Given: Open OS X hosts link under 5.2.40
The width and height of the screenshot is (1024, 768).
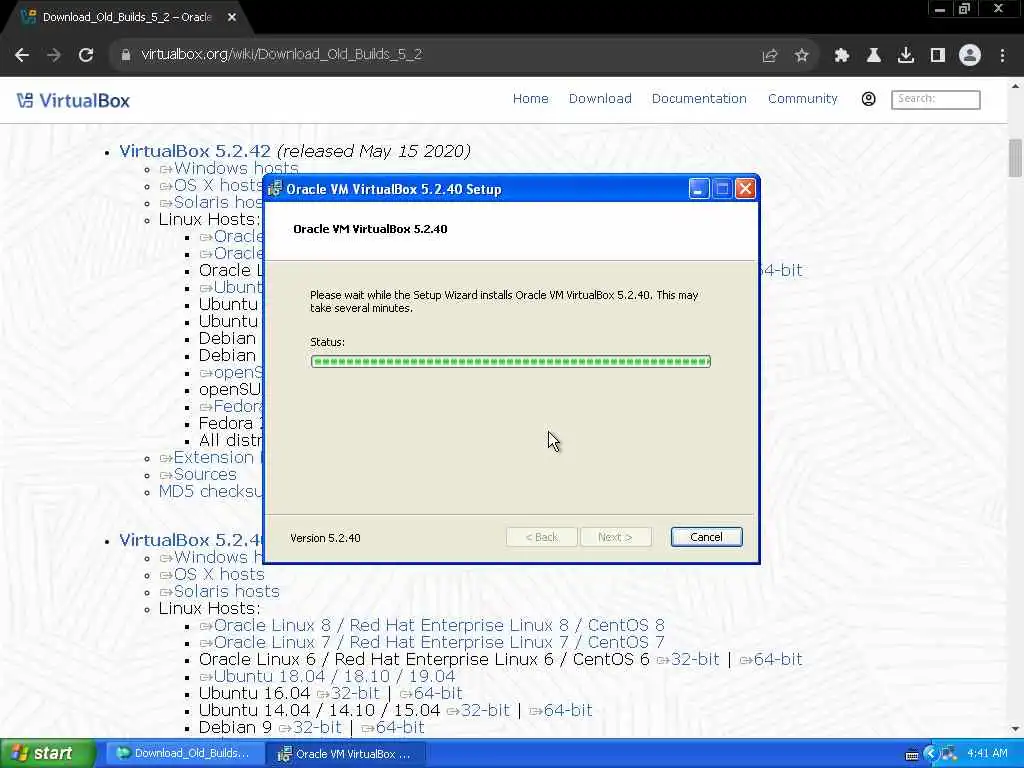Looking at the screenshot, I should coord(212,575).
